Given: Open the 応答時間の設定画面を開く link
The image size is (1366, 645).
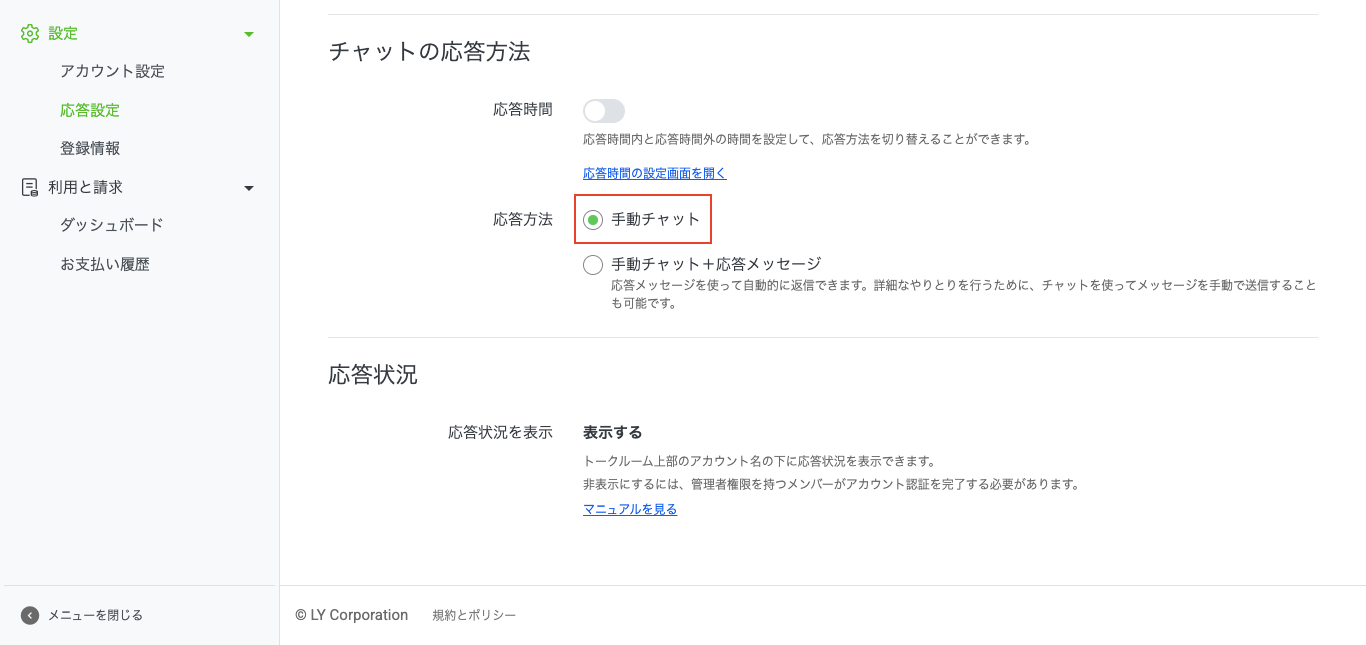Looking at the screenshot, I should [x=654, y=173].
